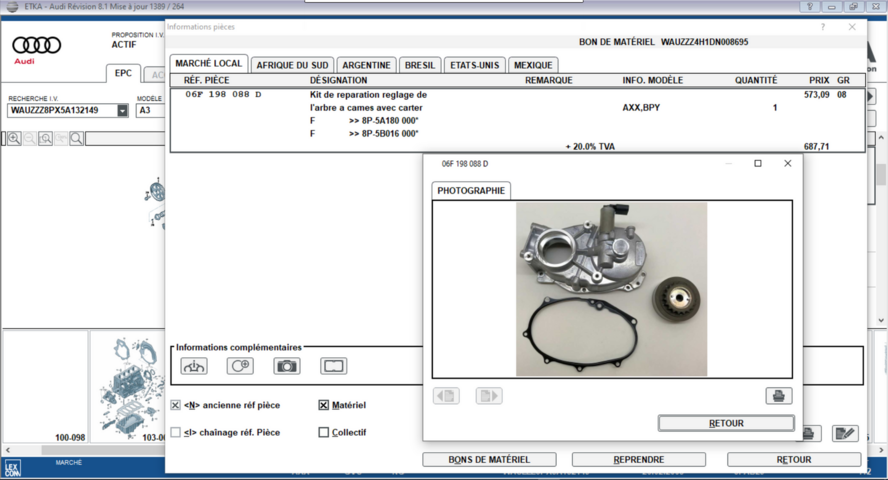Image resolution: width=888 pixels, height=480 pixels.
Task: Show previous photograph in photo window
Action: pos(446,396)
